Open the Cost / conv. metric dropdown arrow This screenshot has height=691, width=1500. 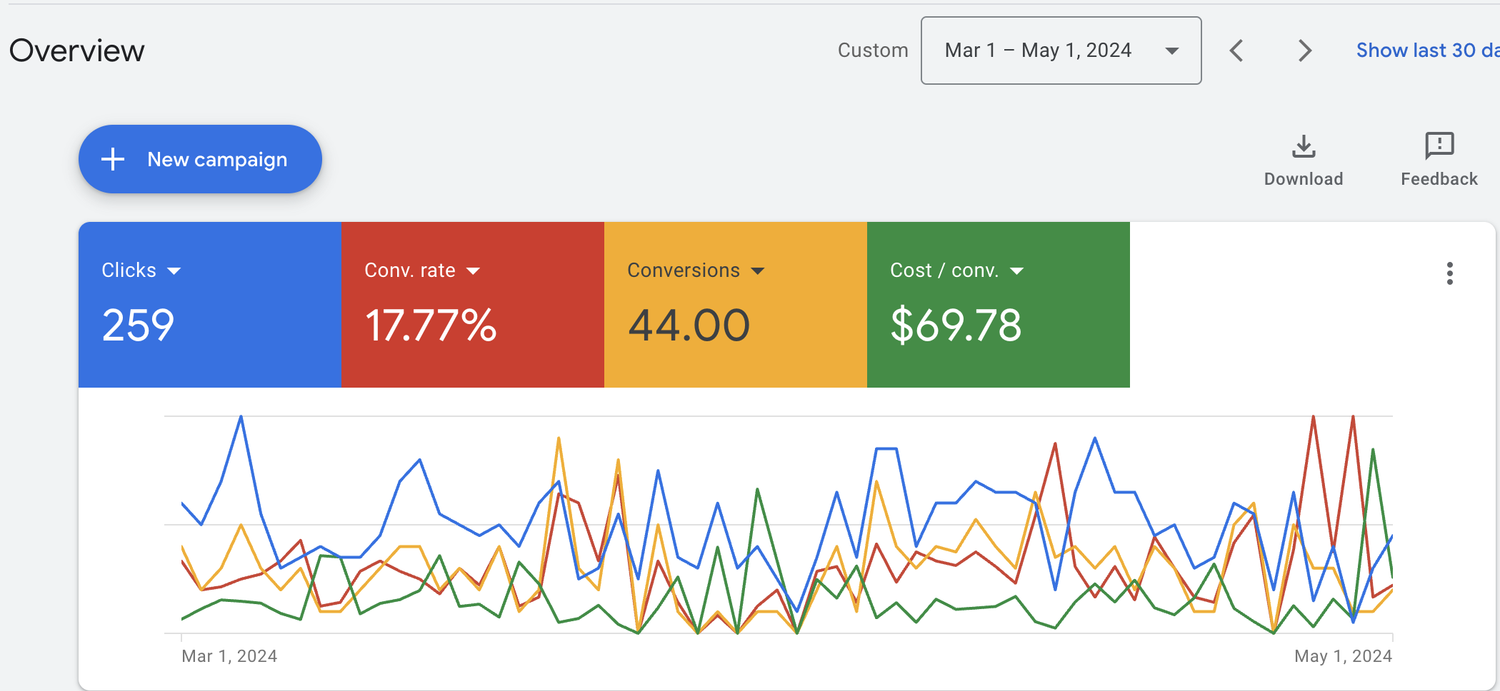point(1017,271)
